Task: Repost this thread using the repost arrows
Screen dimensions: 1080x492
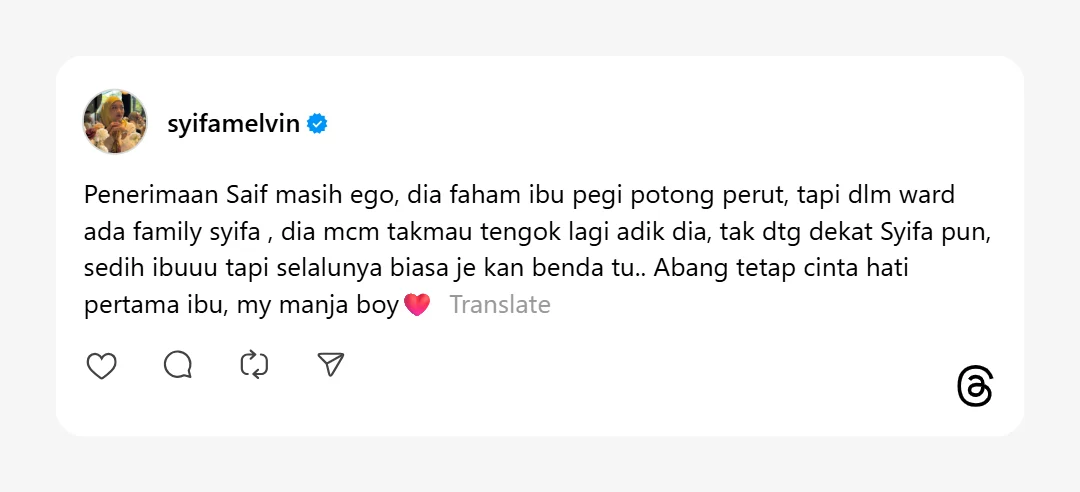Action: tap(255, 366)
